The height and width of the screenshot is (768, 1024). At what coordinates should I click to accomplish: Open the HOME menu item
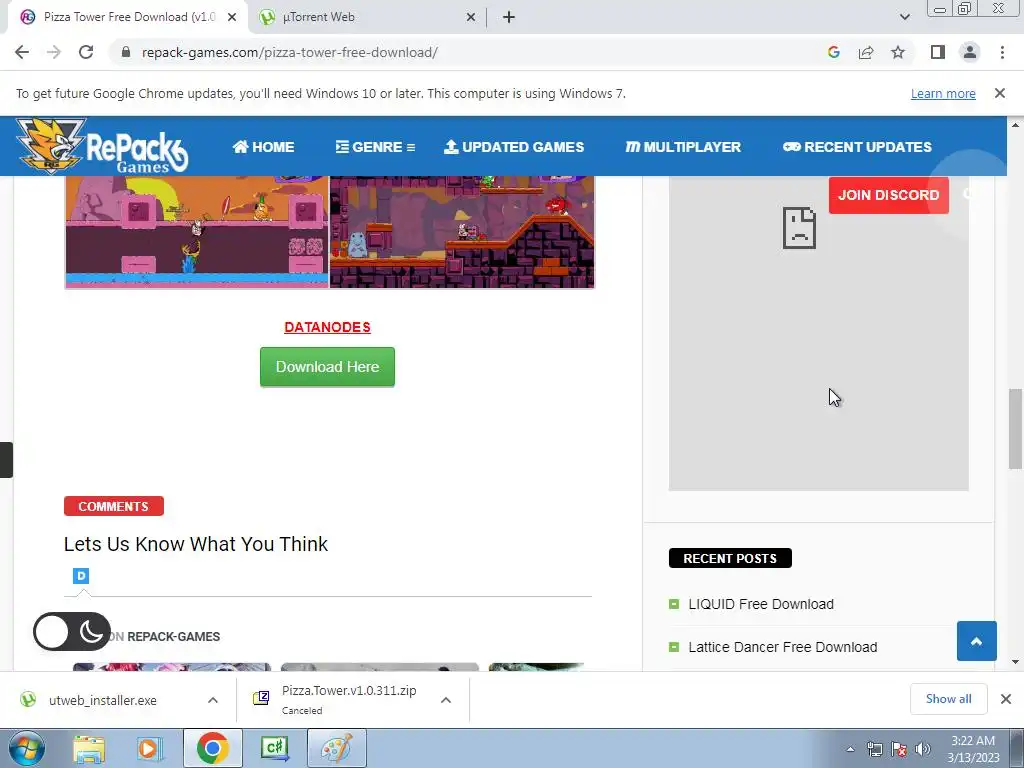tap(263, 147)
